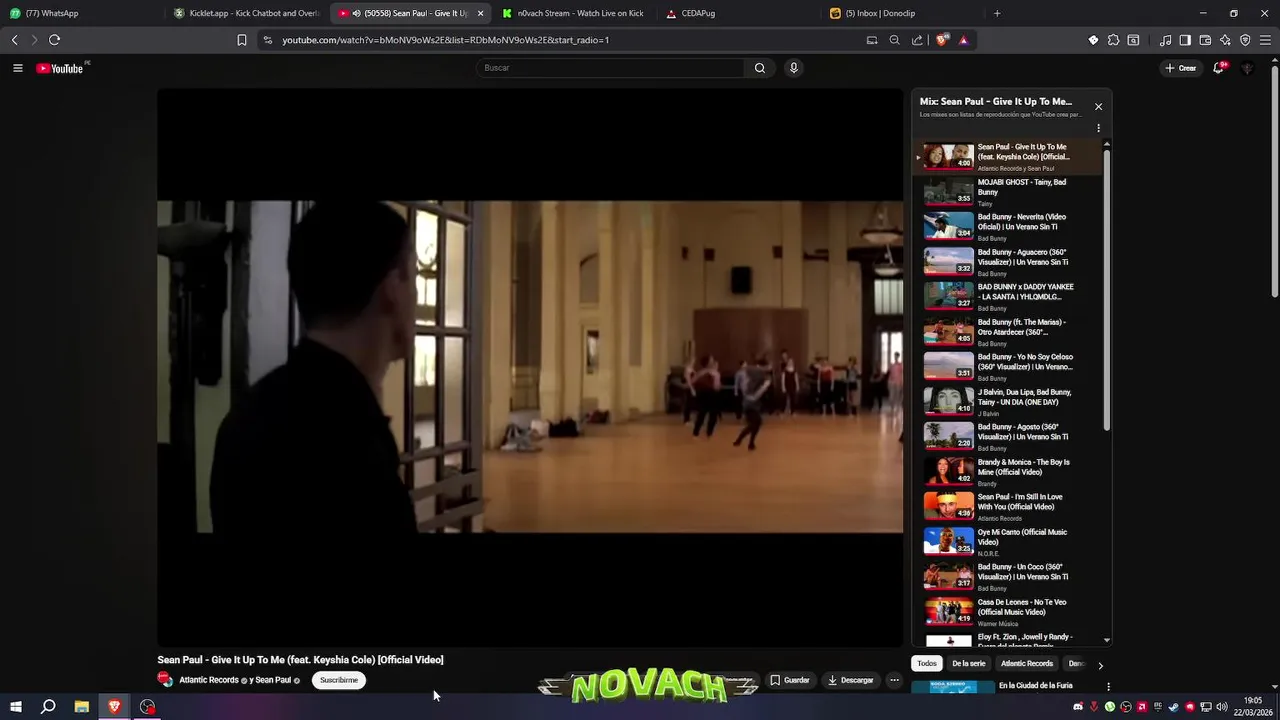Save the video with Guardar button
The width and height of the screenshot is (1280, 720).
[x=790, y=680]
